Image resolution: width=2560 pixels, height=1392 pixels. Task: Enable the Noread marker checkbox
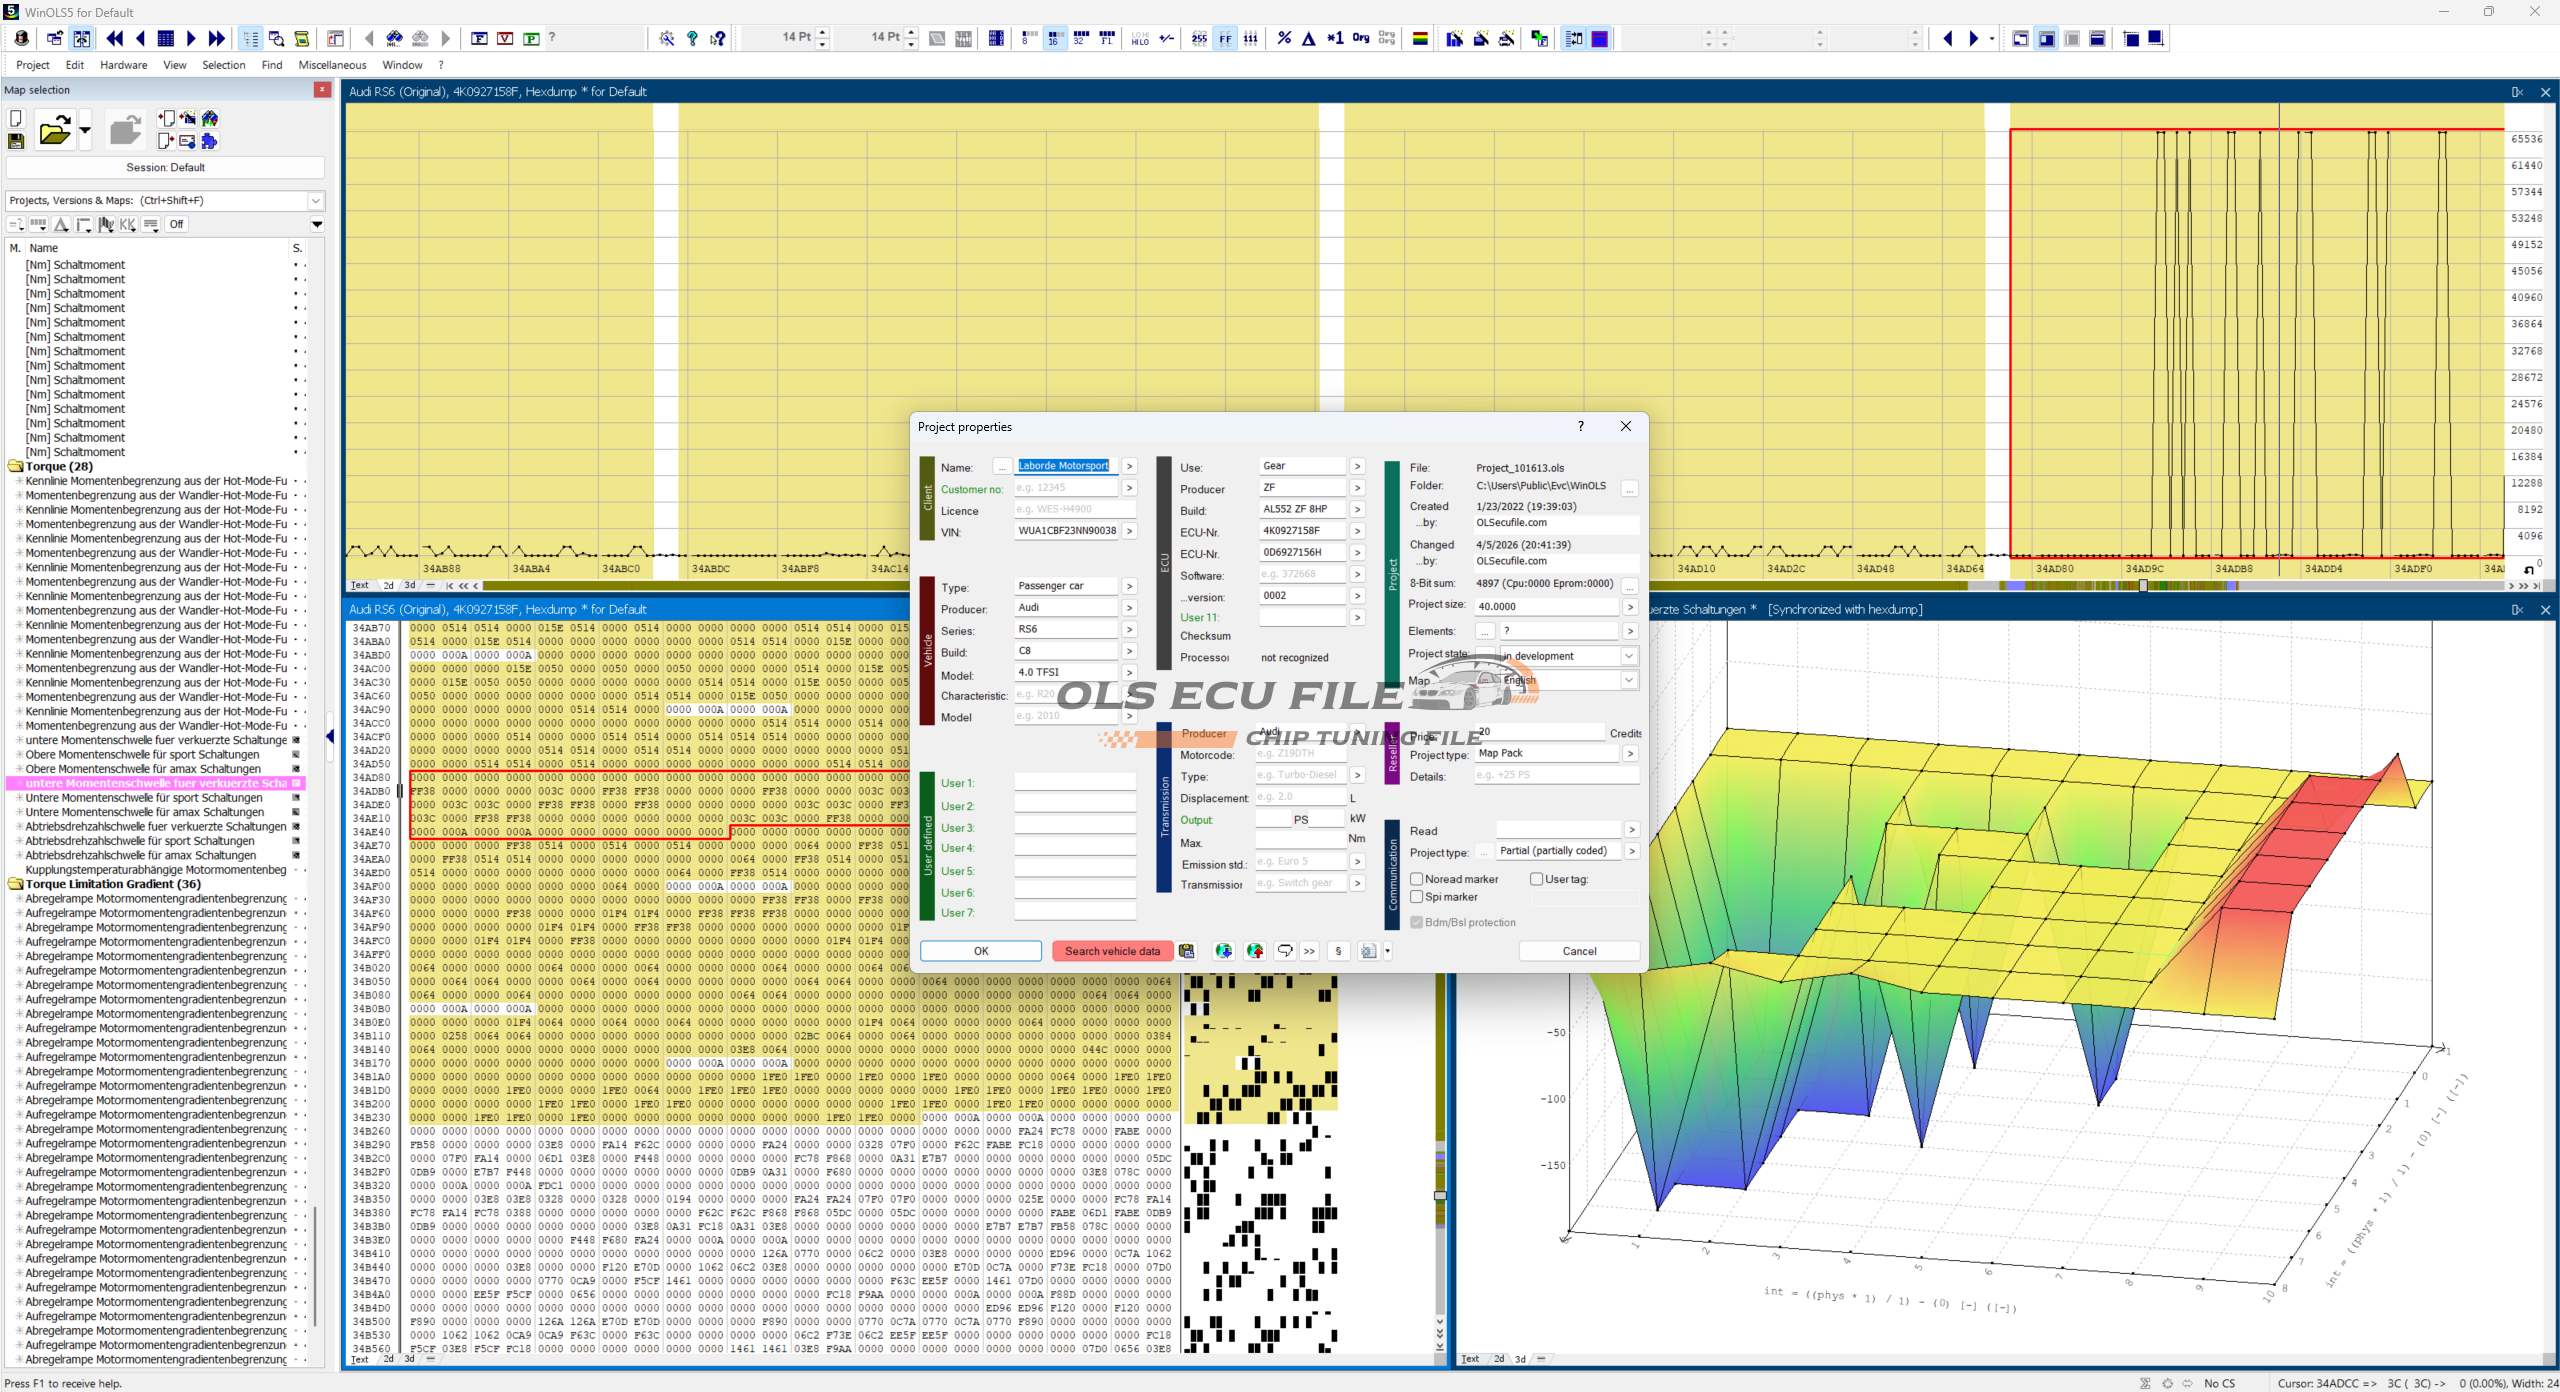click(1416, 879)
